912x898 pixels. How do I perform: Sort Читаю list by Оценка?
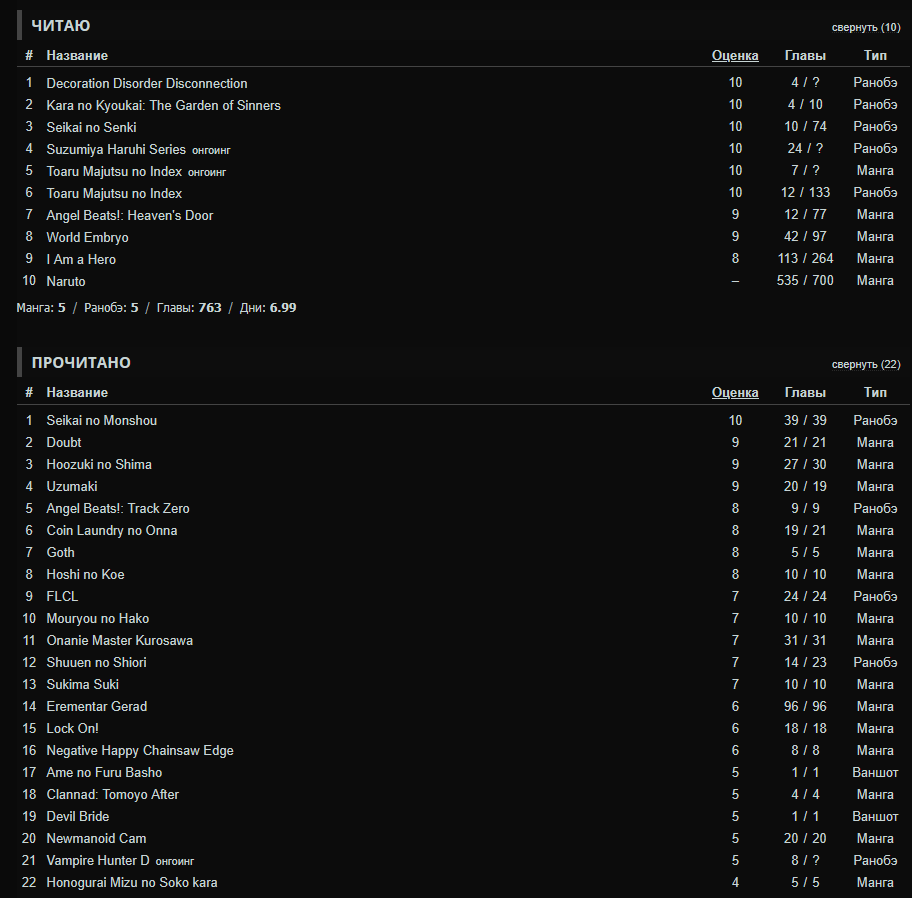pyautogui.click(x=735, y=56)
